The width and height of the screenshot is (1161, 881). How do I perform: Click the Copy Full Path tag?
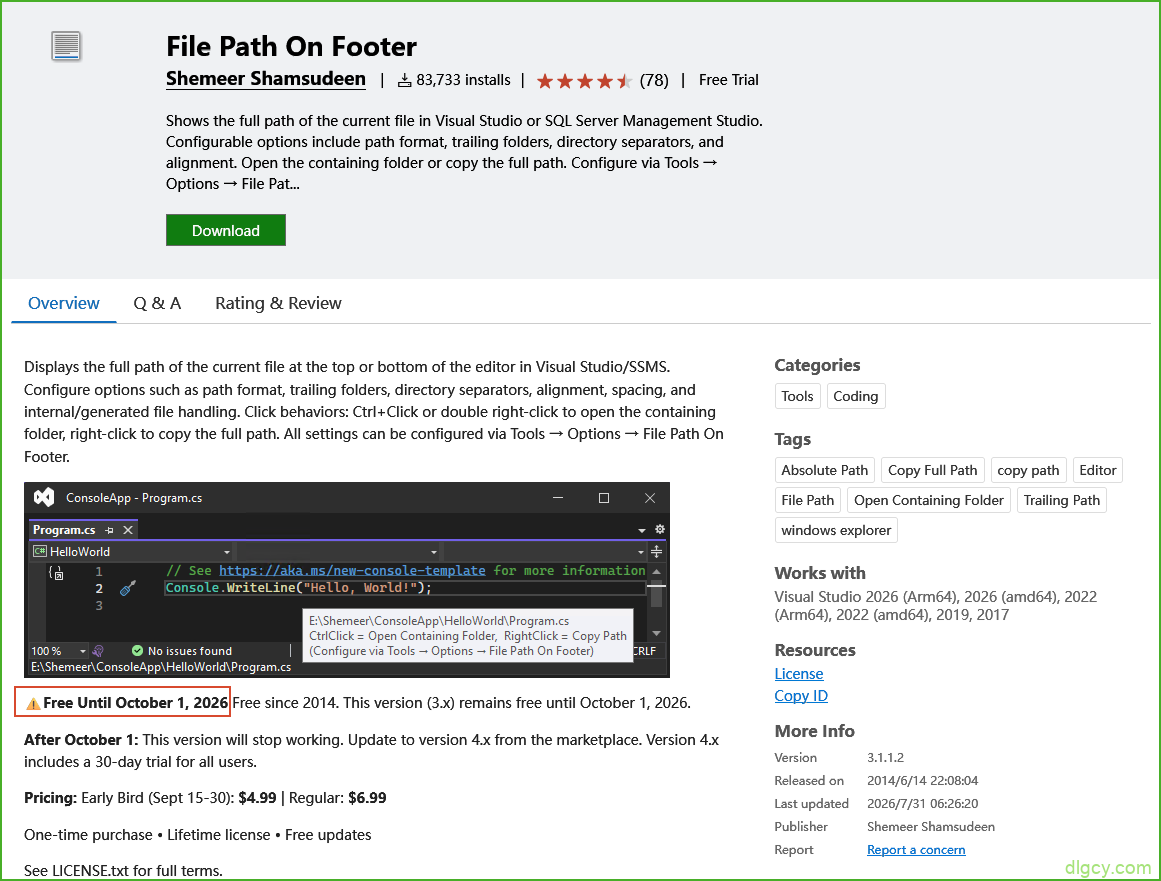[x=933, y=470]
